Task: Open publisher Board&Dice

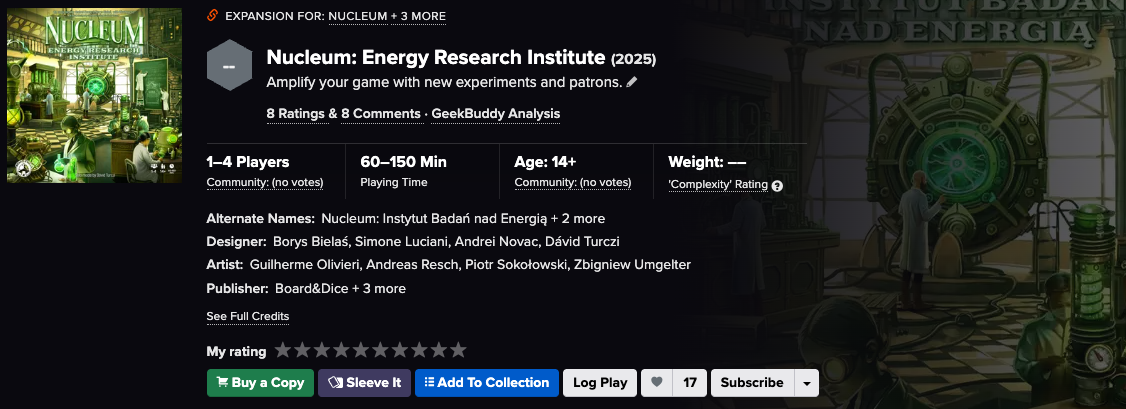Action: (312, 288)
